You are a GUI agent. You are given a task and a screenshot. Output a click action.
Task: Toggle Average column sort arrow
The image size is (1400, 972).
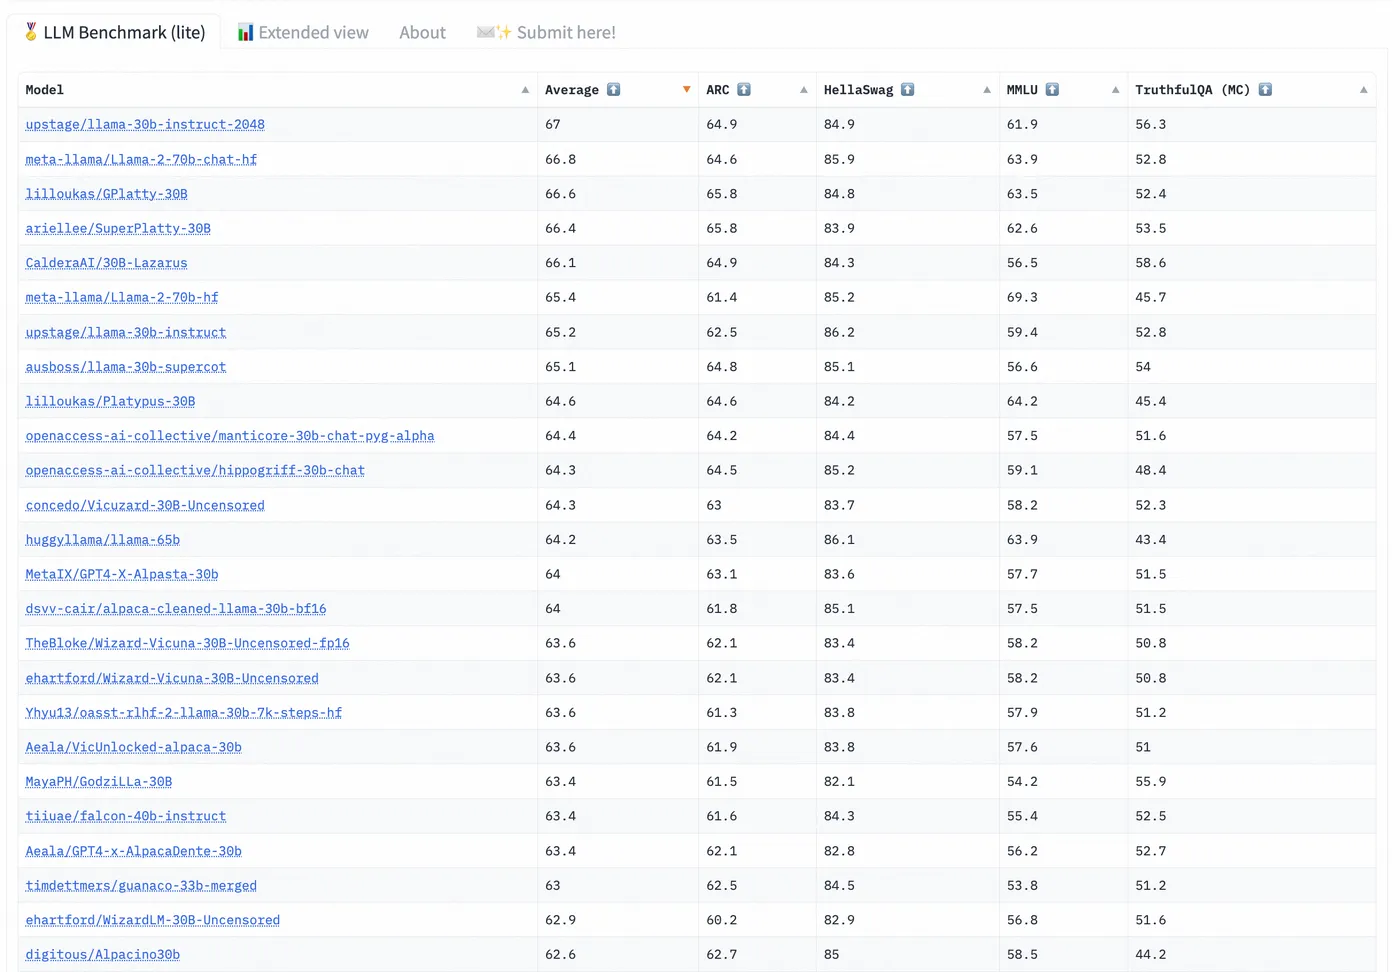pyautogui.click(x=686, y=90)
